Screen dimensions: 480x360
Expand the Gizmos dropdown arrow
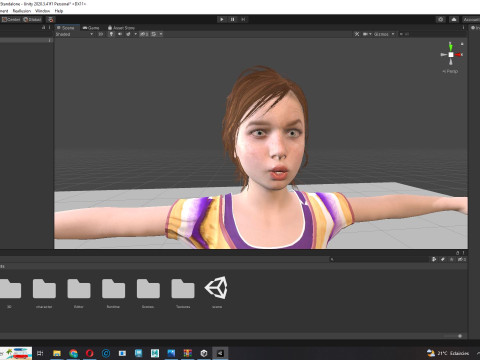(393, 34)
